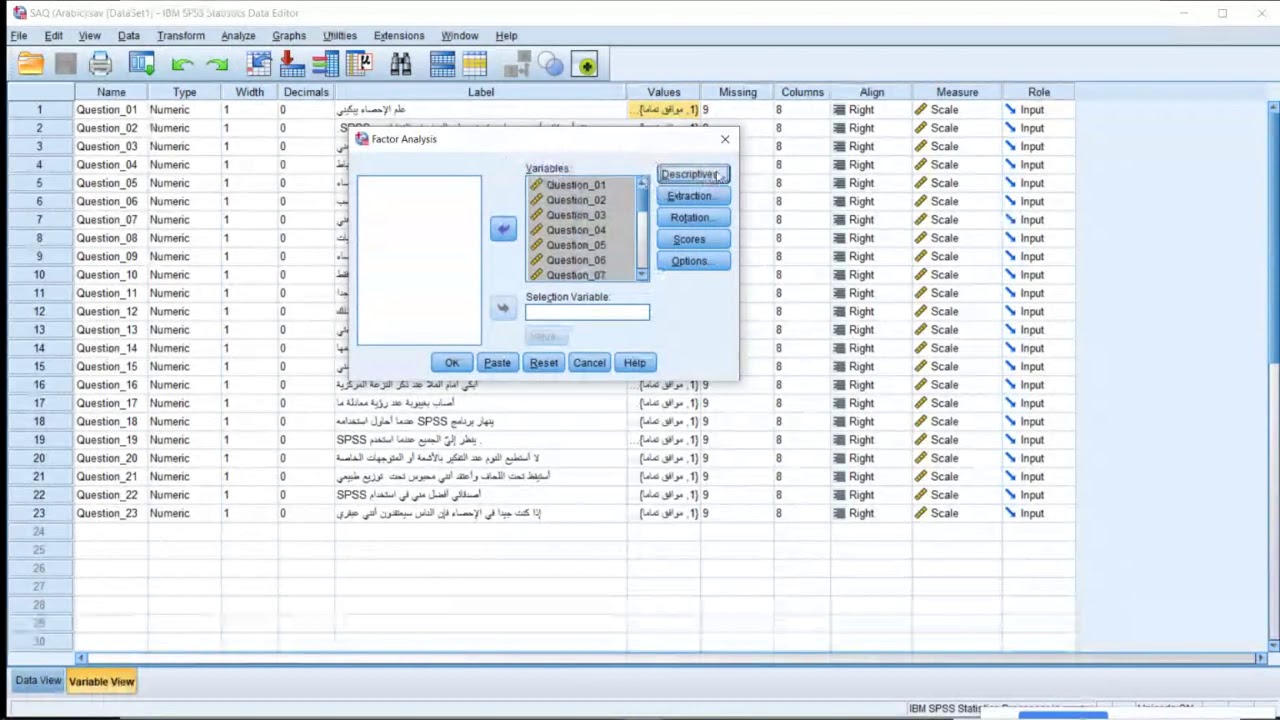Click the ruler icon beside Question_01 in dialog
This screenshot has height=720, width=1280.
537,185
